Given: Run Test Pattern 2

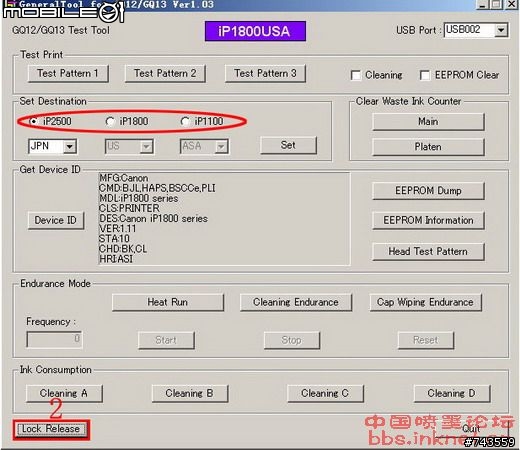Looking at the screenshot, I should [x=165, y=73].
